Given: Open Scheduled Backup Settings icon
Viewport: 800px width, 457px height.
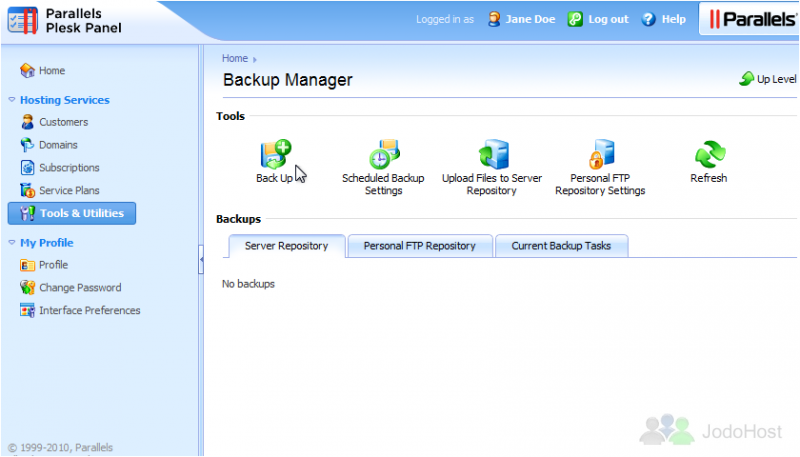Looking at the screenshot, I should (x=384, y=154).
